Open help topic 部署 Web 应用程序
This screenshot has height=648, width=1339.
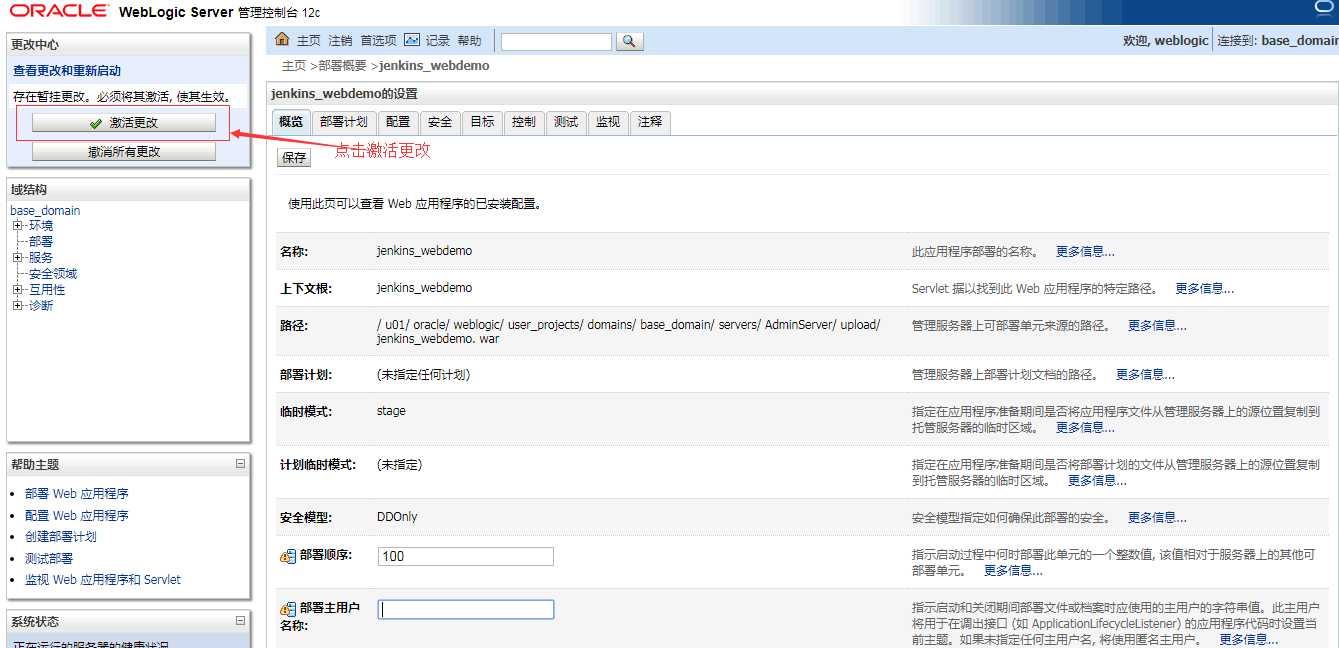tap(77, 494)
